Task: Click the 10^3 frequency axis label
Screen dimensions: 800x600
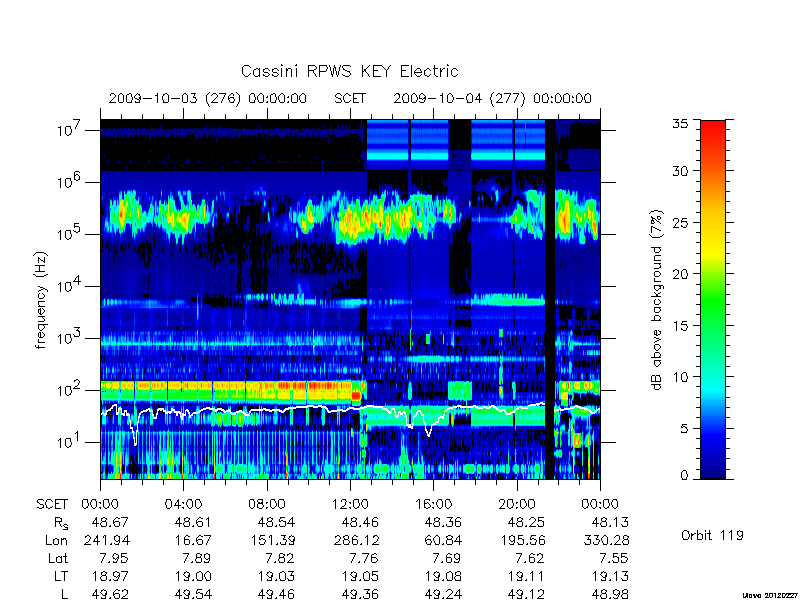Action: 69,337
